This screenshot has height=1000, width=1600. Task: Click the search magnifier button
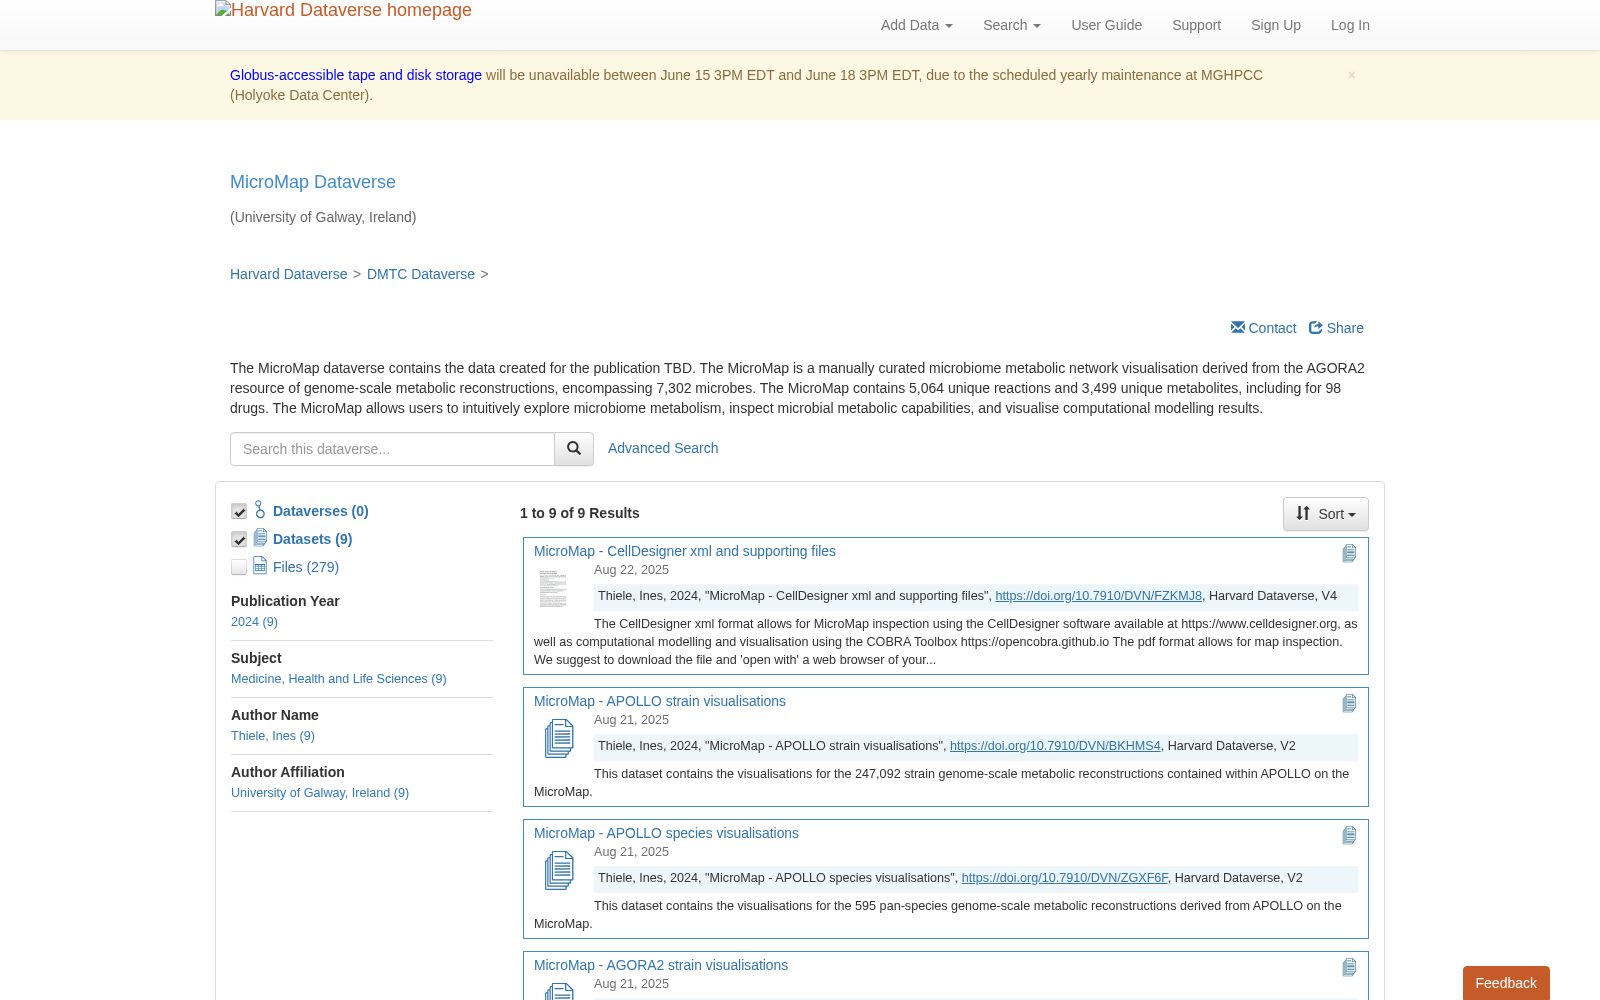pyautogui.click(x=574, y=449)
